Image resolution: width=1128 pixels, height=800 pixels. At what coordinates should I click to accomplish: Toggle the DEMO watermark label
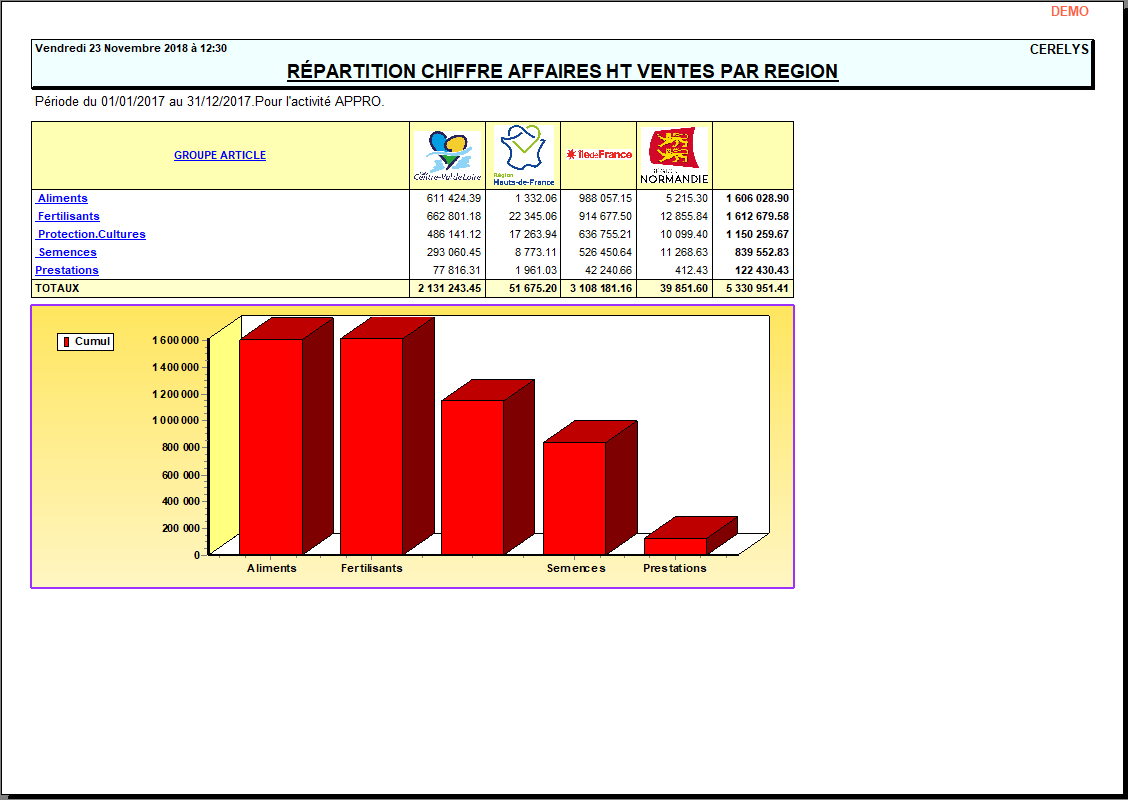pos(1070,11)
